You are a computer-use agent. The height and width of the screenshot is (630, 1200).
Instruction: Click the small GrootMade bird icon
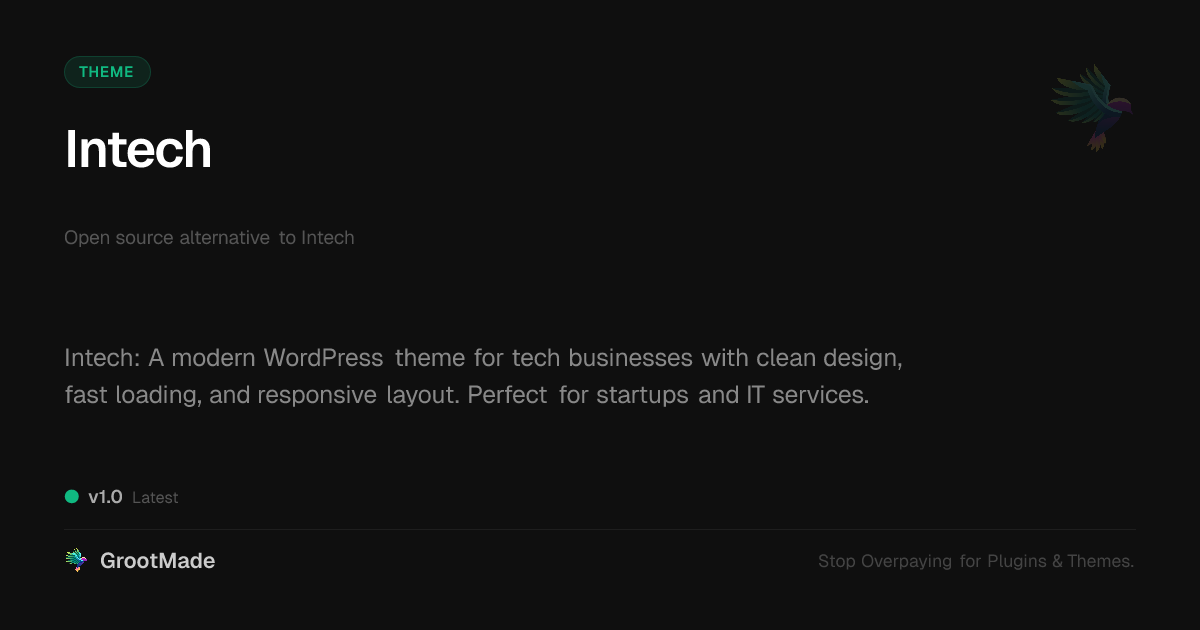pyautogui.click(x=76, y=561)
